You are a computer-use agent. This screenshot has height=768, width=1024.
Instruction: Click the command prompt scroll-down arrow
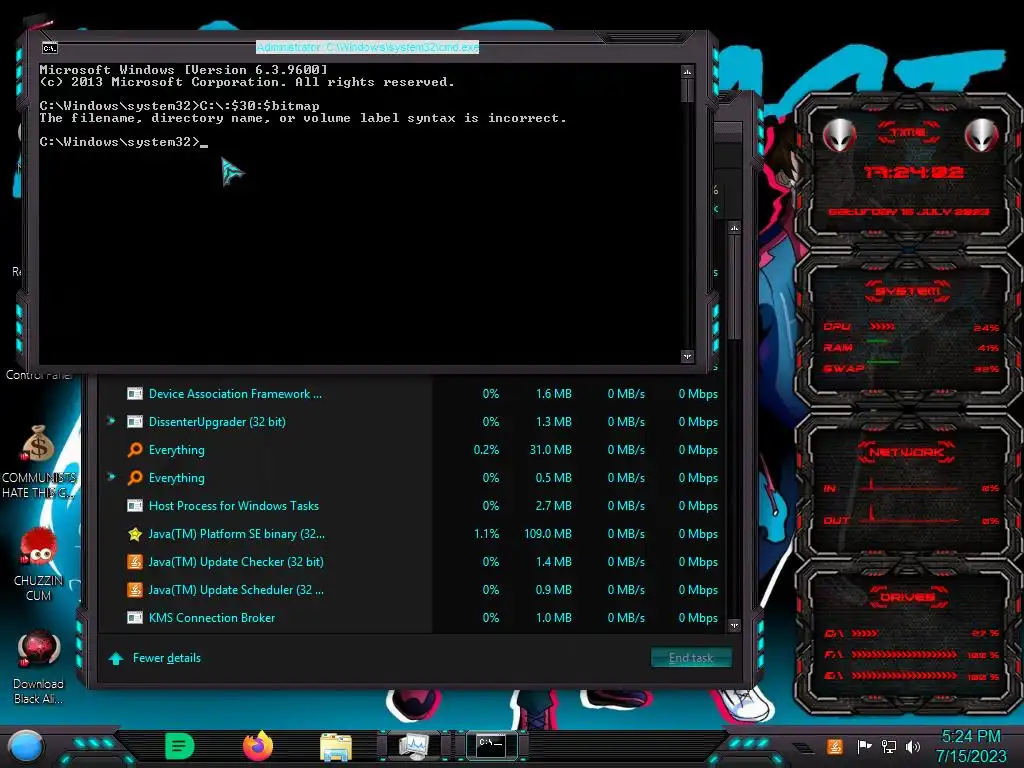[x=687, y=357]
